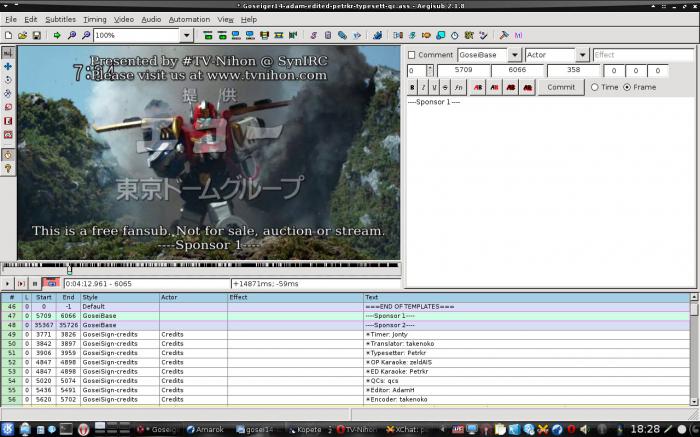This screenshot has height=437, width=700.
Task: Select the vector clip video tool
Action: click(8, 134)
